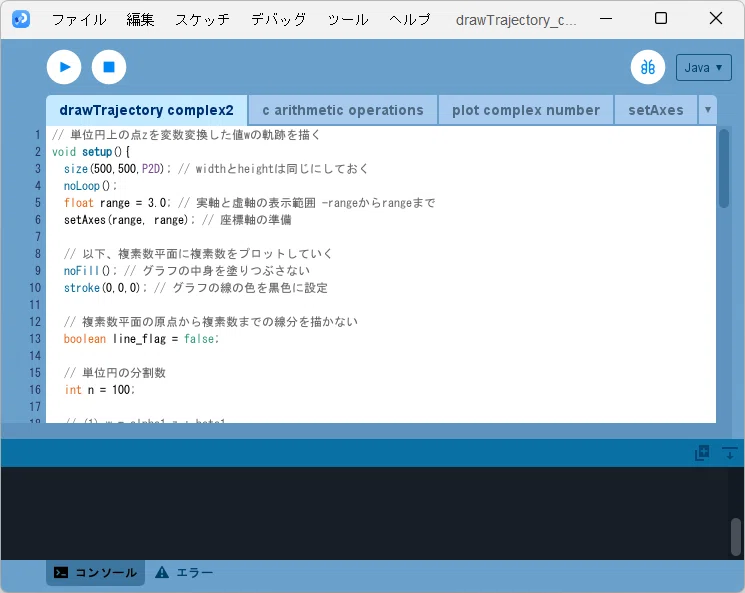
Task: Click the copy console output icon
Action: (702, 453)
